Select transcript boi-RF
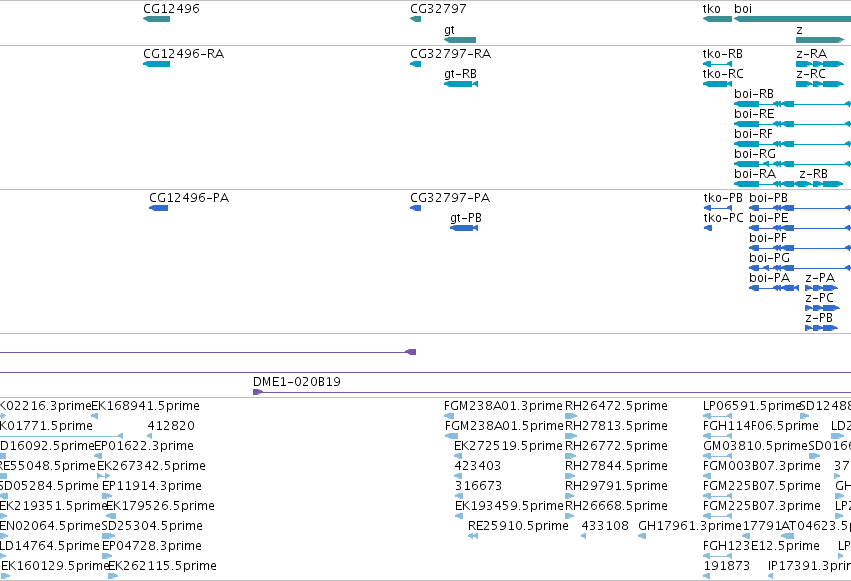The height and width of the screenshot is (581, 851). tap(792, 144)
